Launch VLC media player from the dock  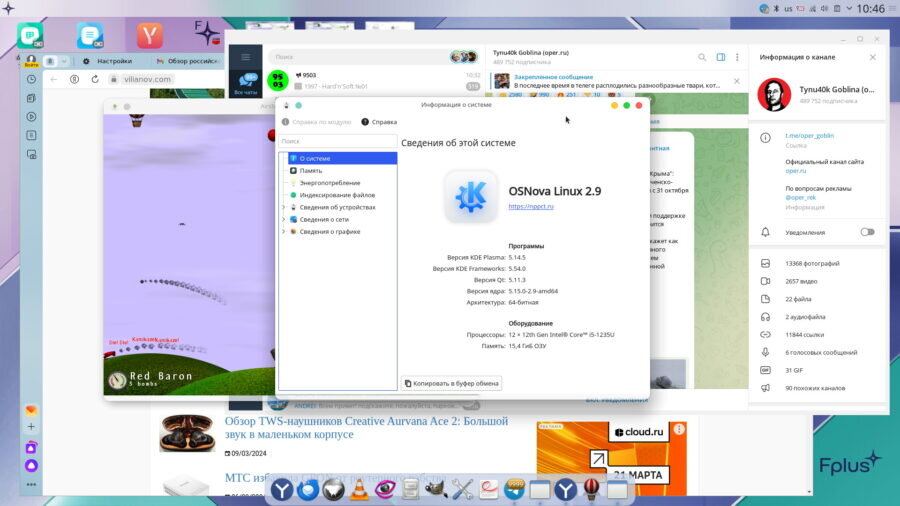(x=359, y=489)
